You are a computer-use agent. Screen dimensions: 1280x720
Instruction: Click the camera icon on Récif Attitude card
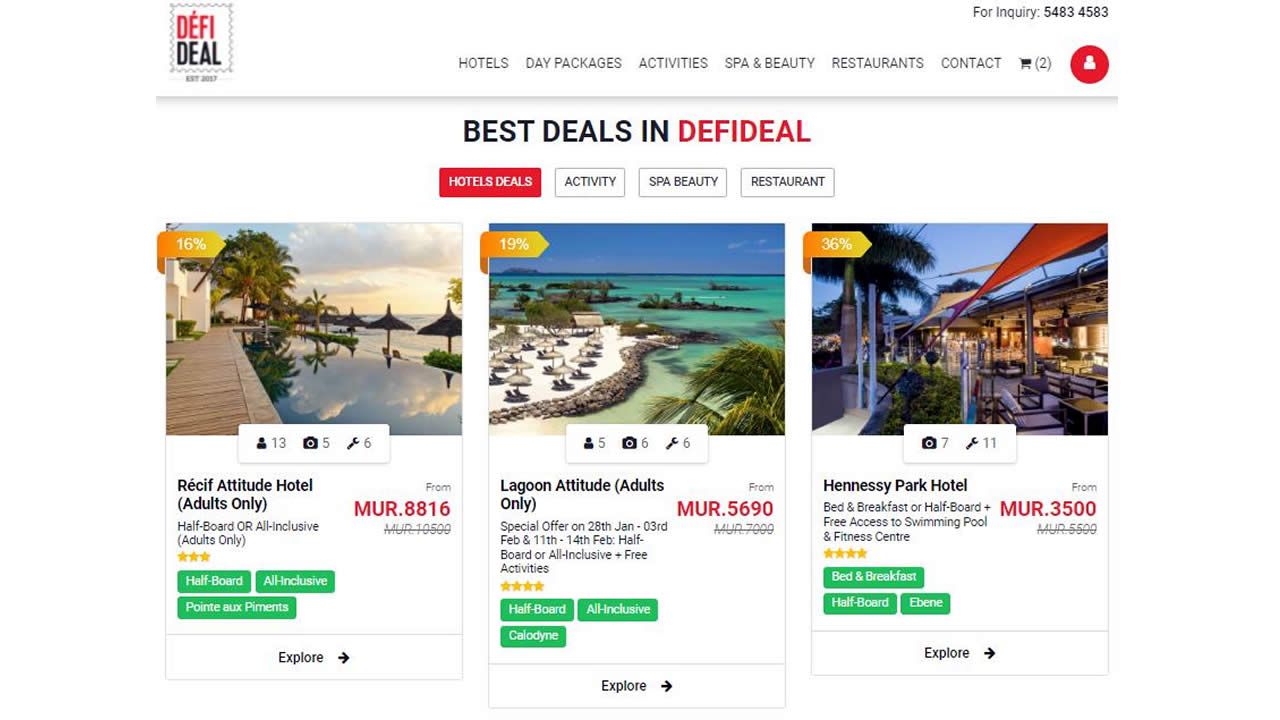[x=310, y=443]
